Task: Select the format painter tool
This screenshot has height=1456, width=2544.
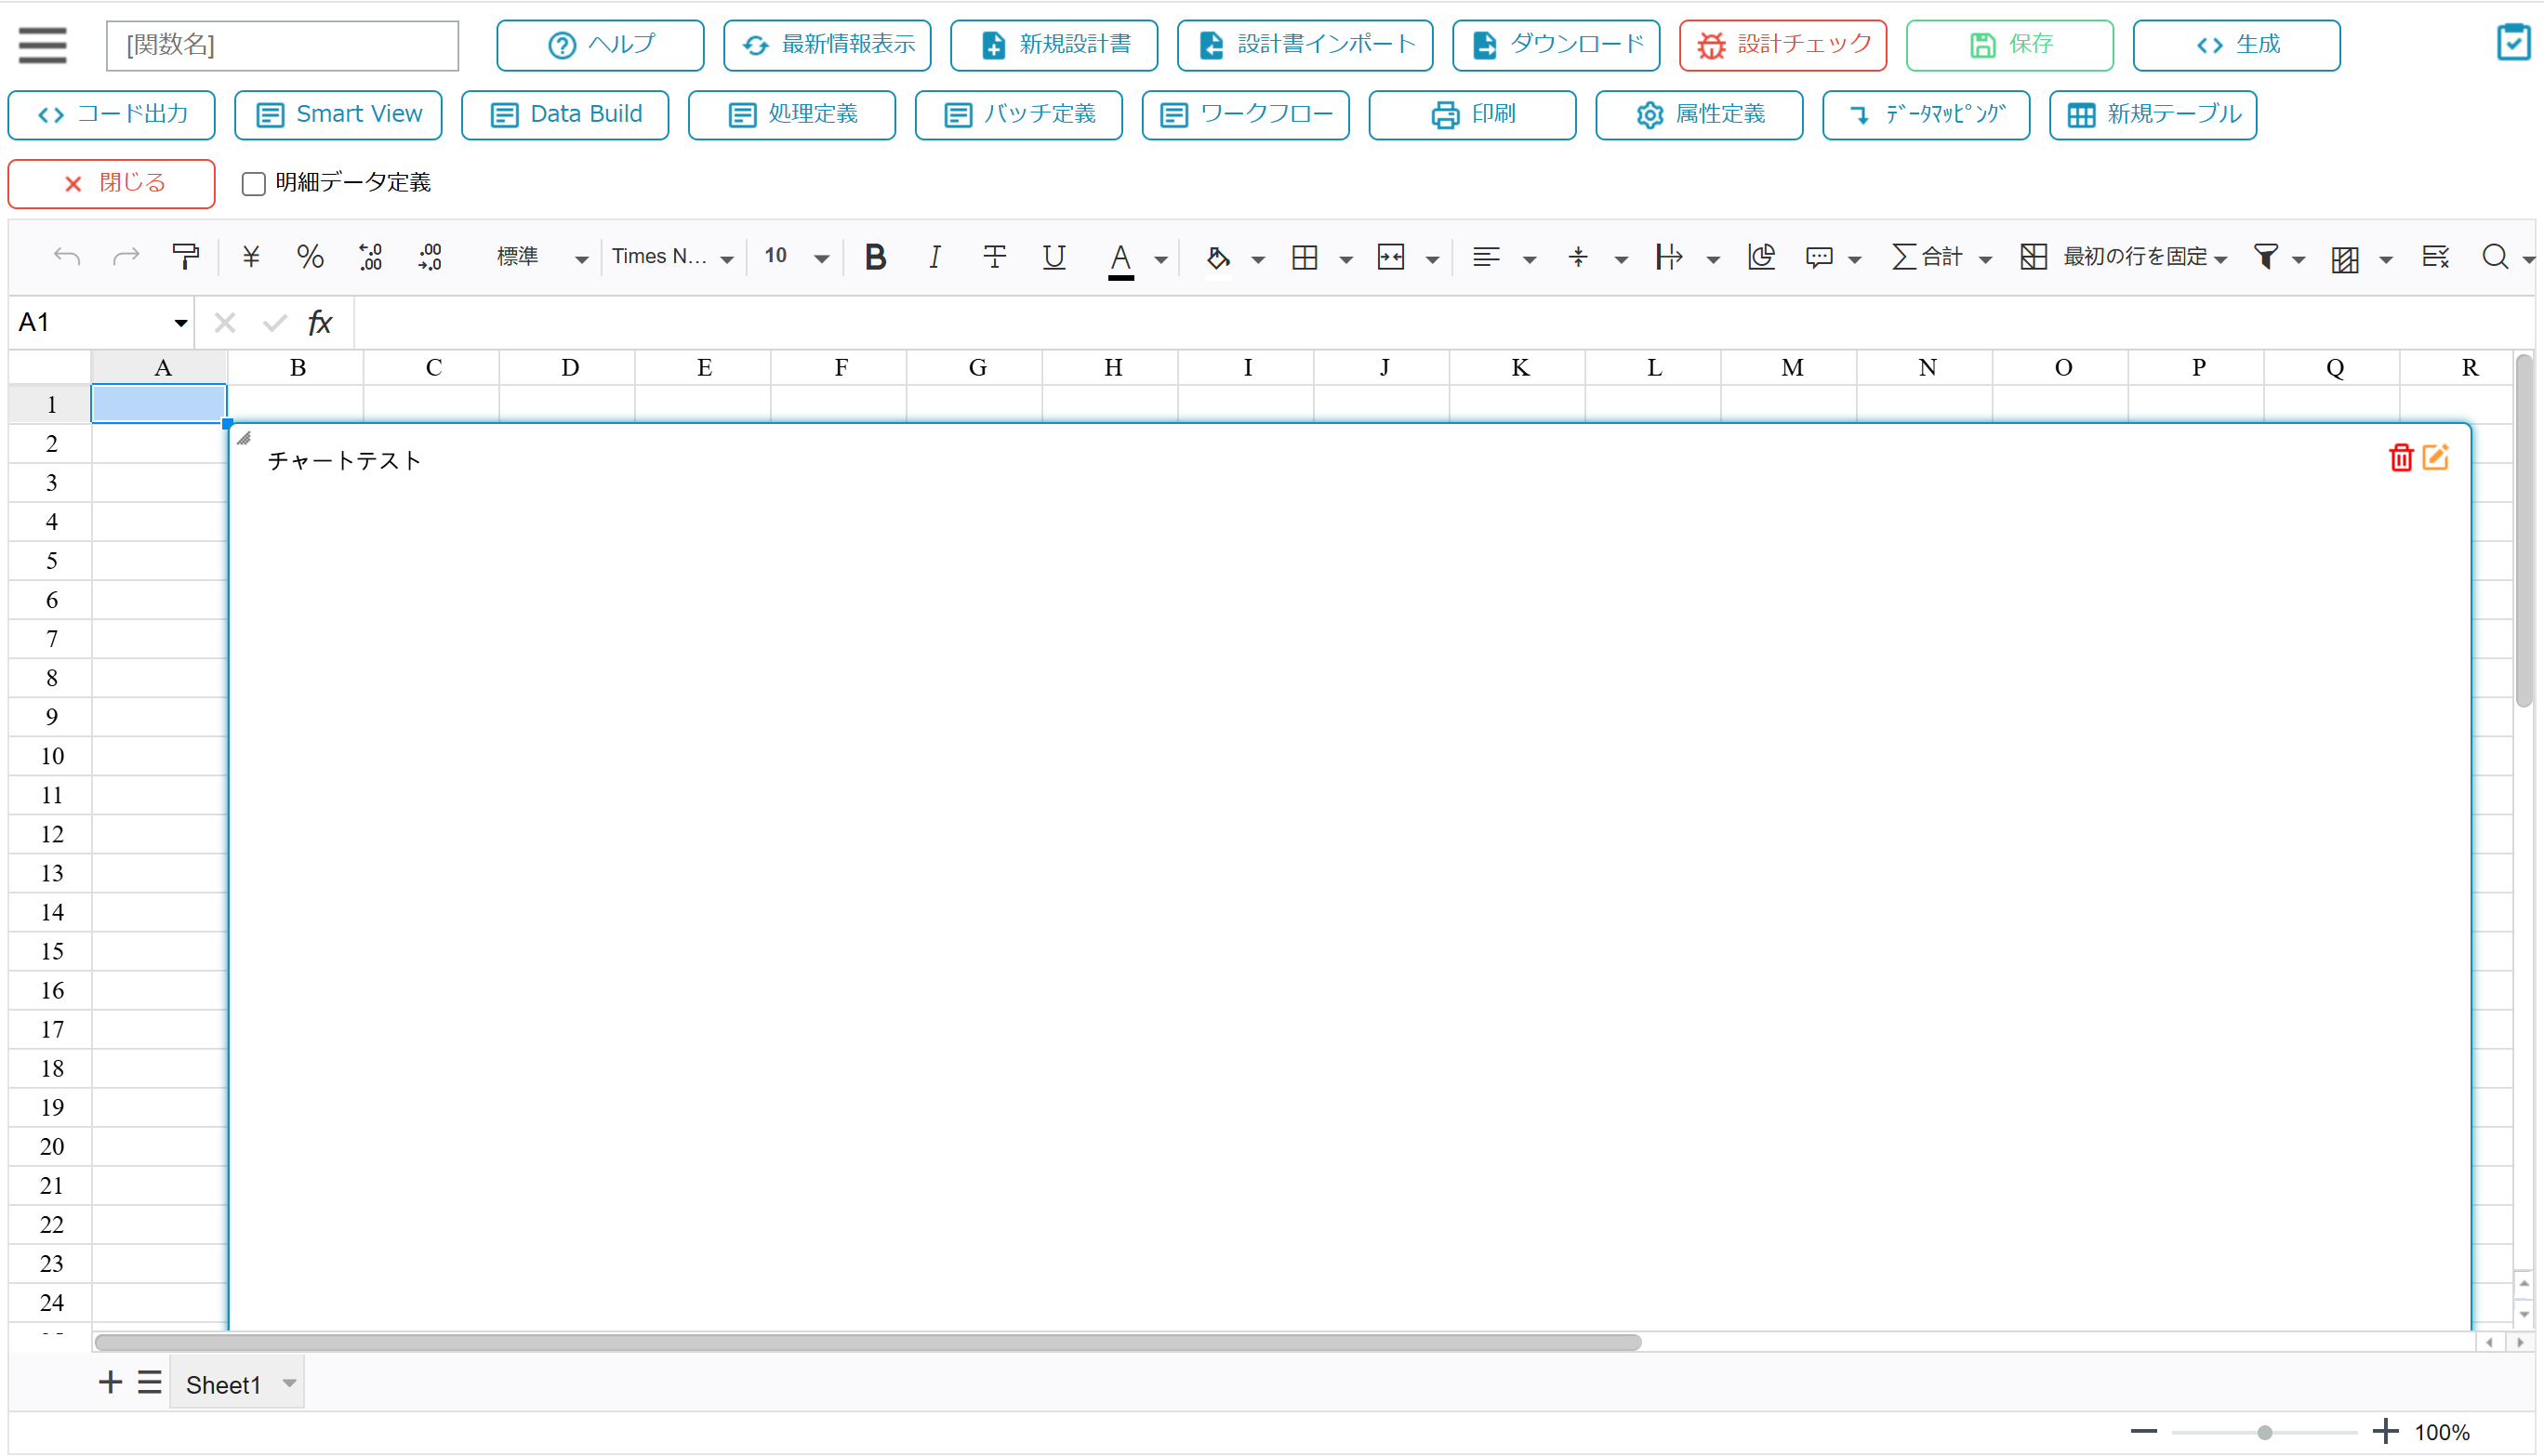Action: pyautogui.click(x=186, y=257)
